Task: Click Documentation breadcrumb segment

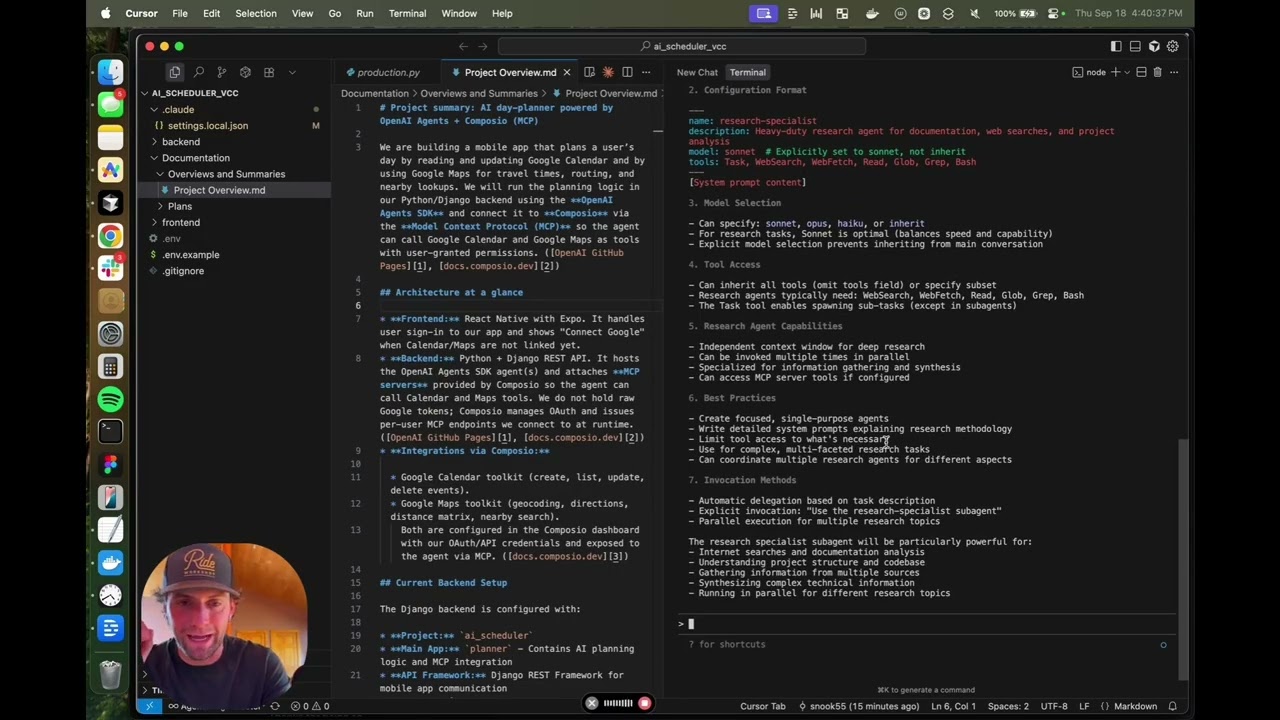Action: (375, 93)
